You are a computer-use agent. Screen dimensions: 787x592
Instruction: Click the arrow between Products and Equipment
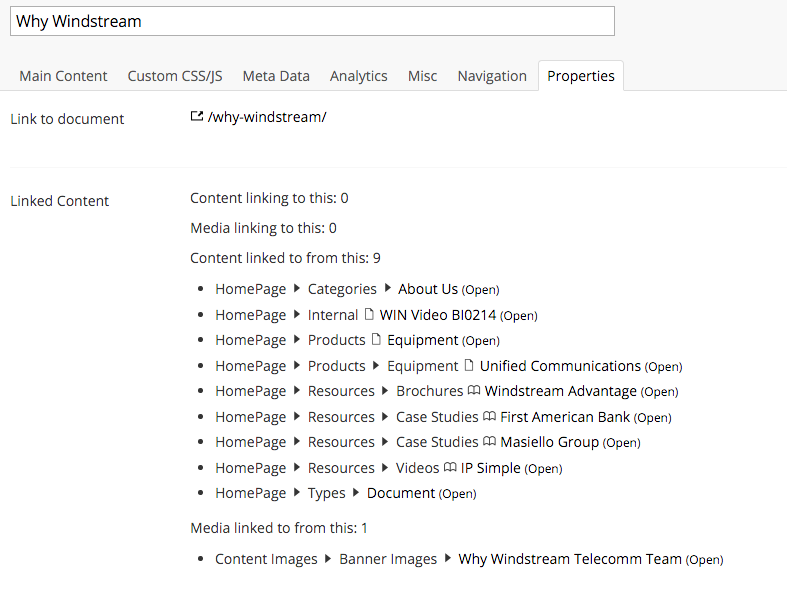pyautogui.click(x=376, y=365)
